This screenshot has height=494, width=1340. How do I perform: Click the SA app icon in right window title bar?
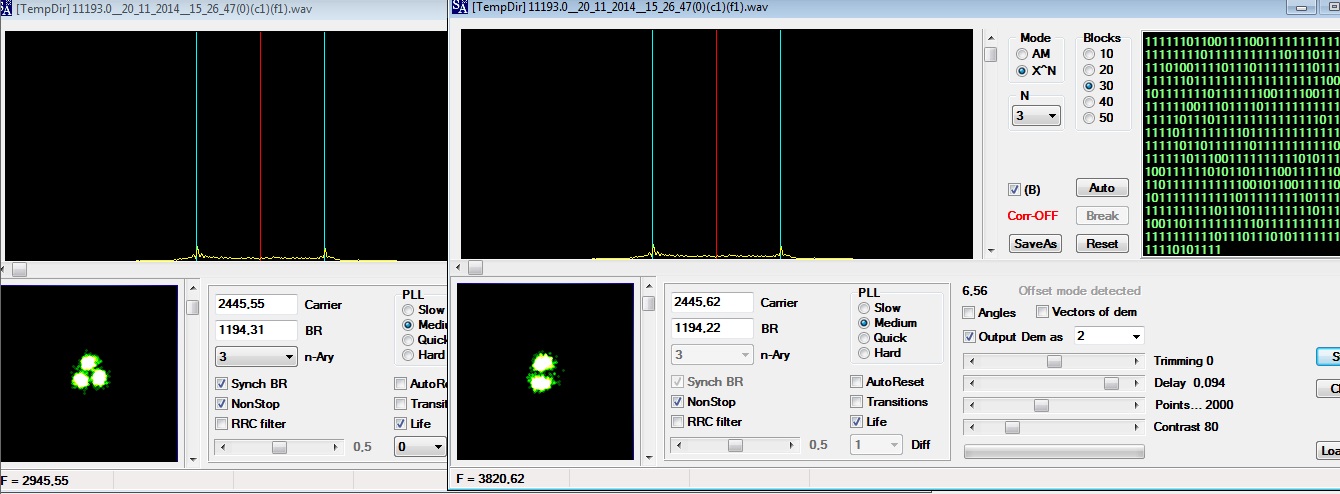coord(459,7)
